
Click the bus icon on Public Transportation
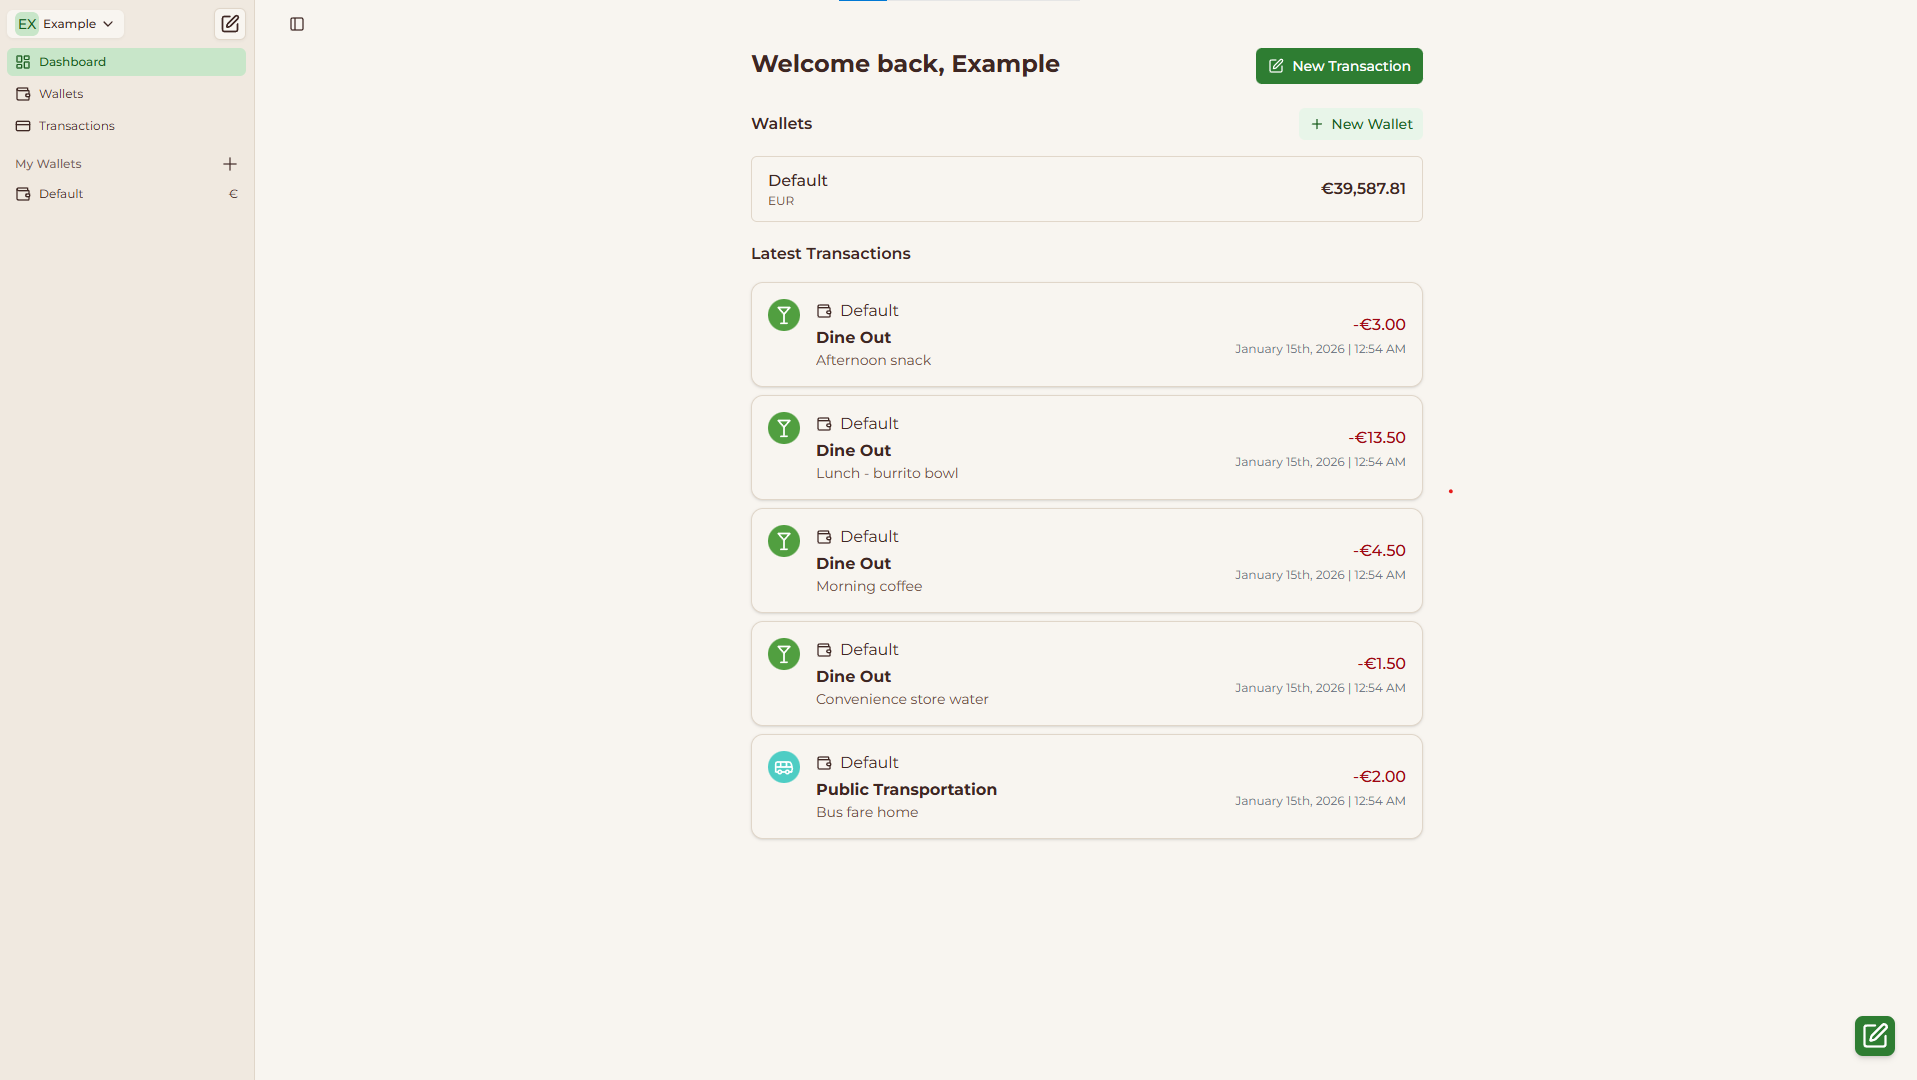point(783,767)
